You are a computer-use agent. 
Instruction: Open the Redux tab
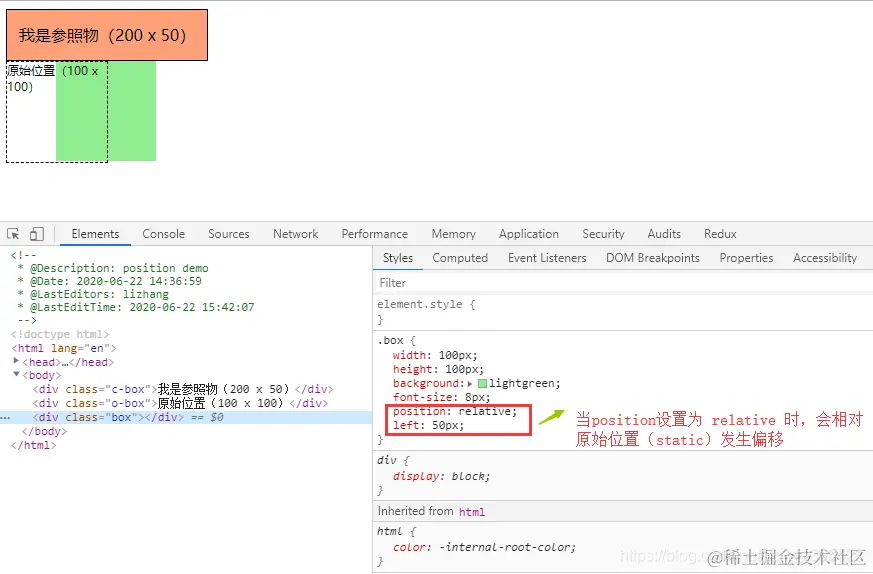click(720, 234)
